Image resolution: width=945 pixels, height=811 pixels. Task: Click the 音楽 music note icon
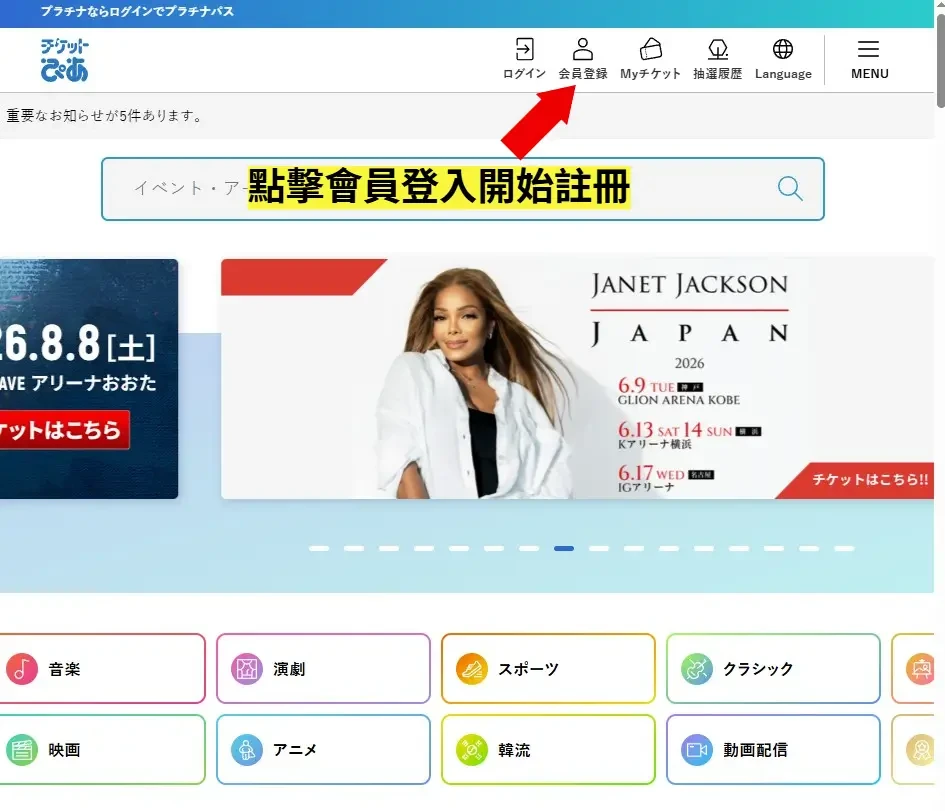tap(22, 669)
